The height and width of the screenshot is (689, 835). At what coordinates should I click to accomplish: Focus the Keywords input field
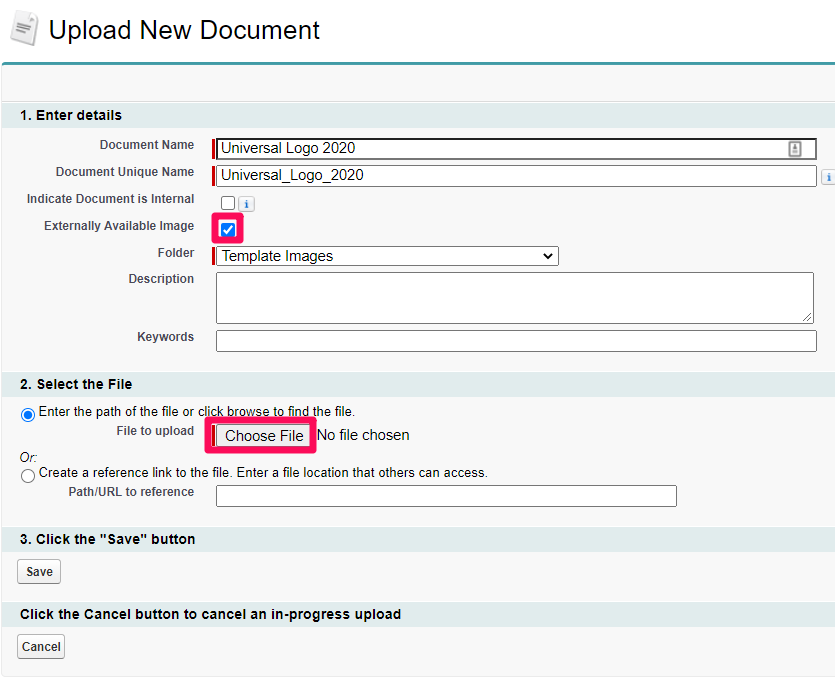(516, 341)
